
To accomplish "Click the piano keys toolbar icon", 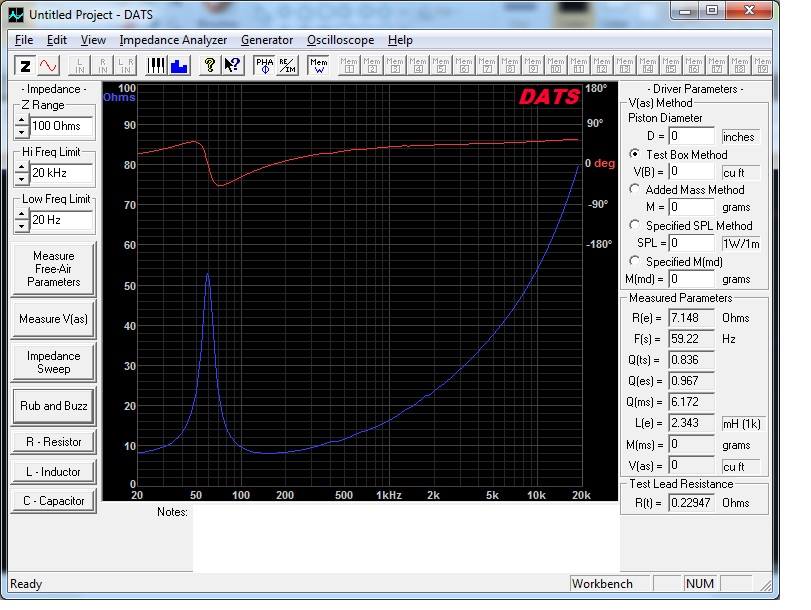I will pos(156,66).
